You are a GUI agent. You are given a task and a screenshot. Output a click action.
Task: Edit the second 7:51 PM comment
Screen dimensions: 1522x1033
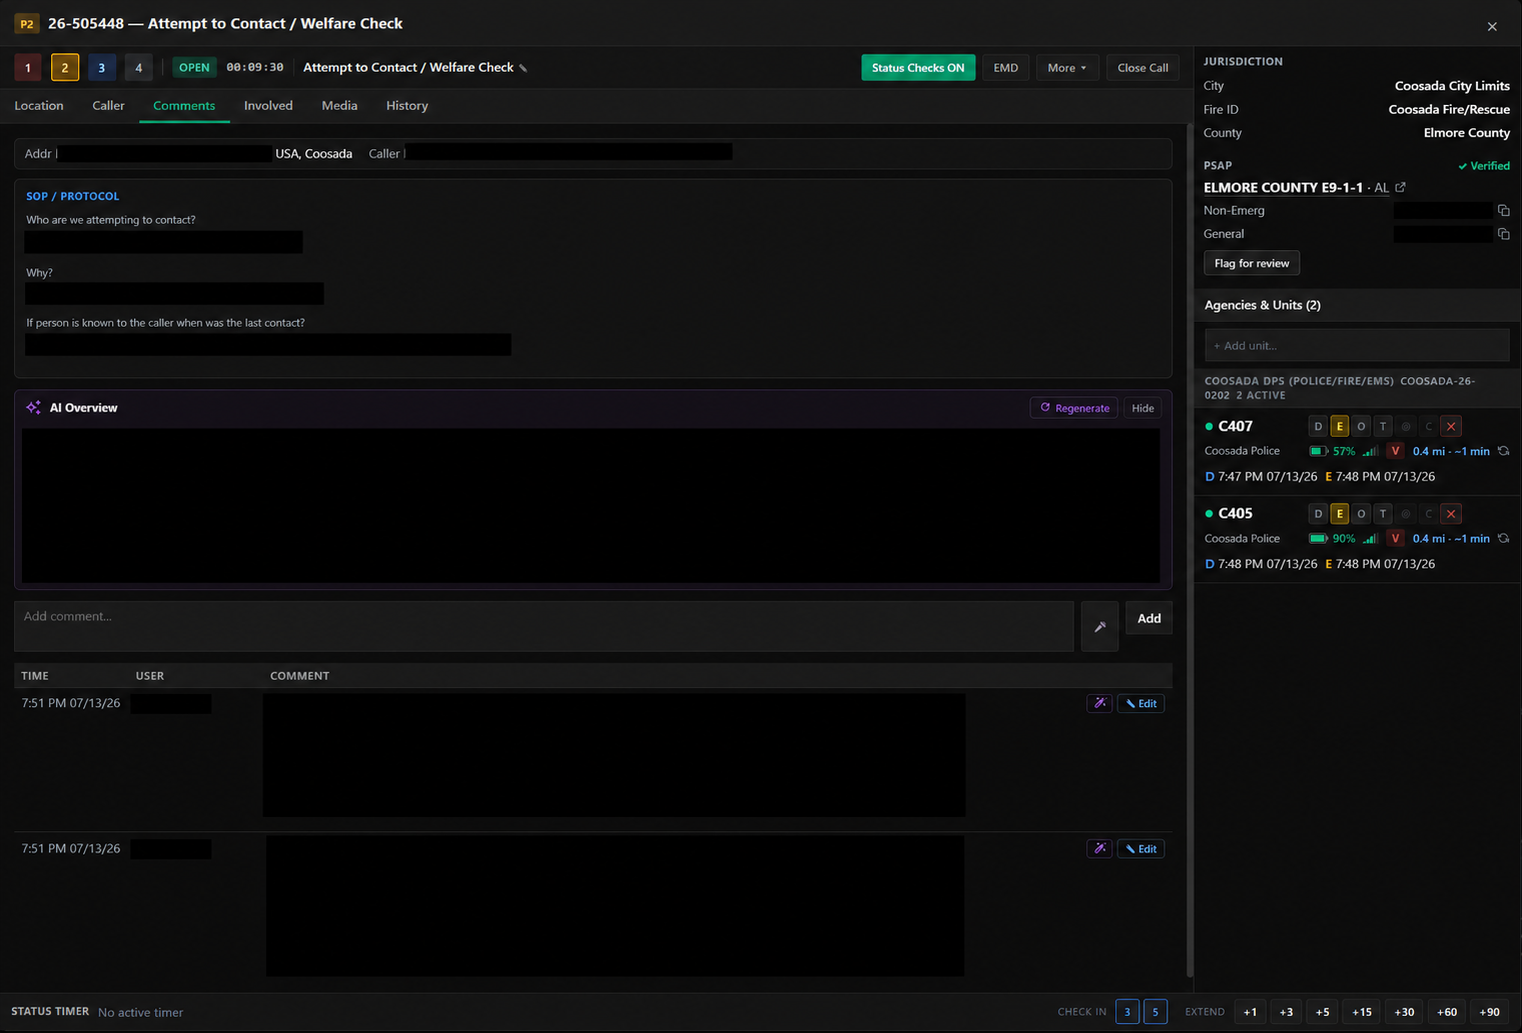1141,849
